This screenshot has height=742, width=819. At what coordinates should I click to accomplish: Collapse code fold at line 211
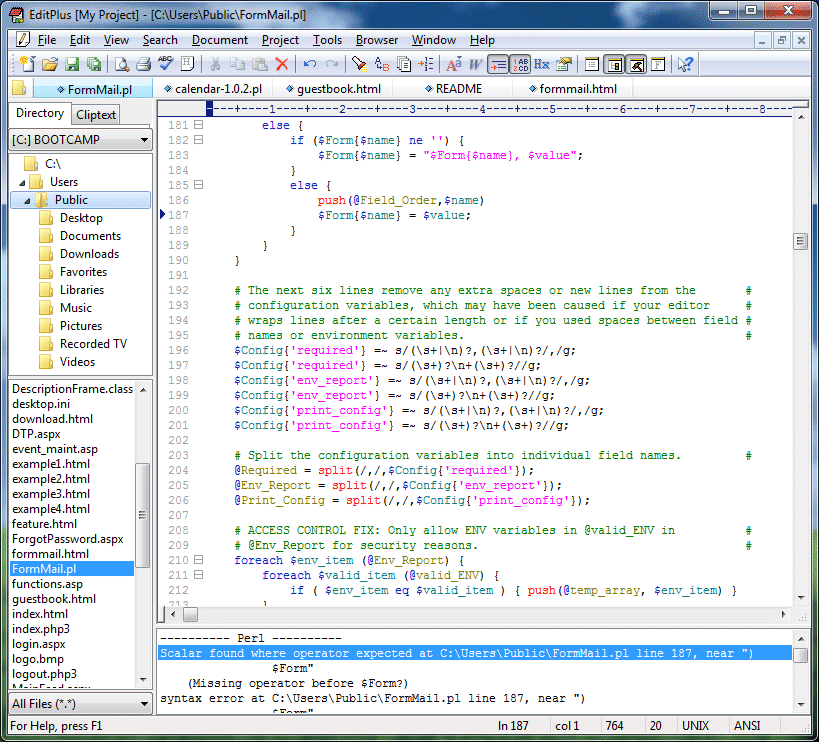[198, 575]
